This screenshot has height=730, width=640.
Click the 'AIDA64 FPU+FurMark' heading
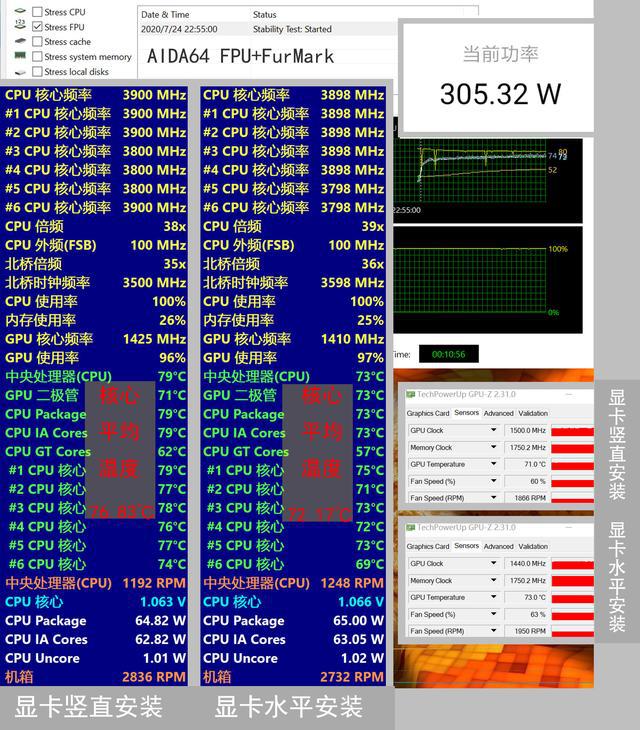(x=241, y=57)
